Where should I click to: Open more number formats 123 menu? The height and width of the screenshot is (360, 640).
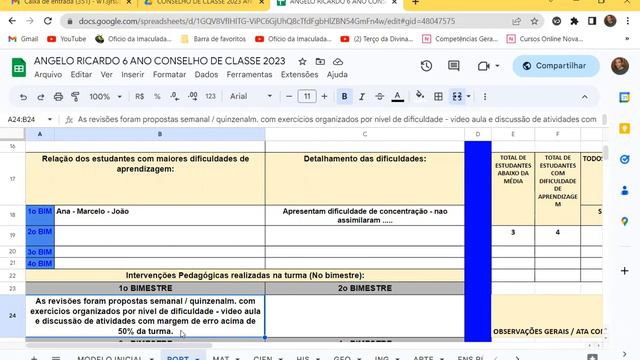point(210,97)
